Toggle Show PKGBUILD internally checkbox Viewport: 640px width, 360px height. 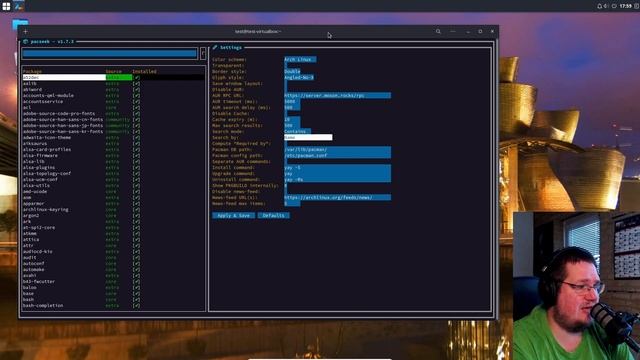[286, 186]
